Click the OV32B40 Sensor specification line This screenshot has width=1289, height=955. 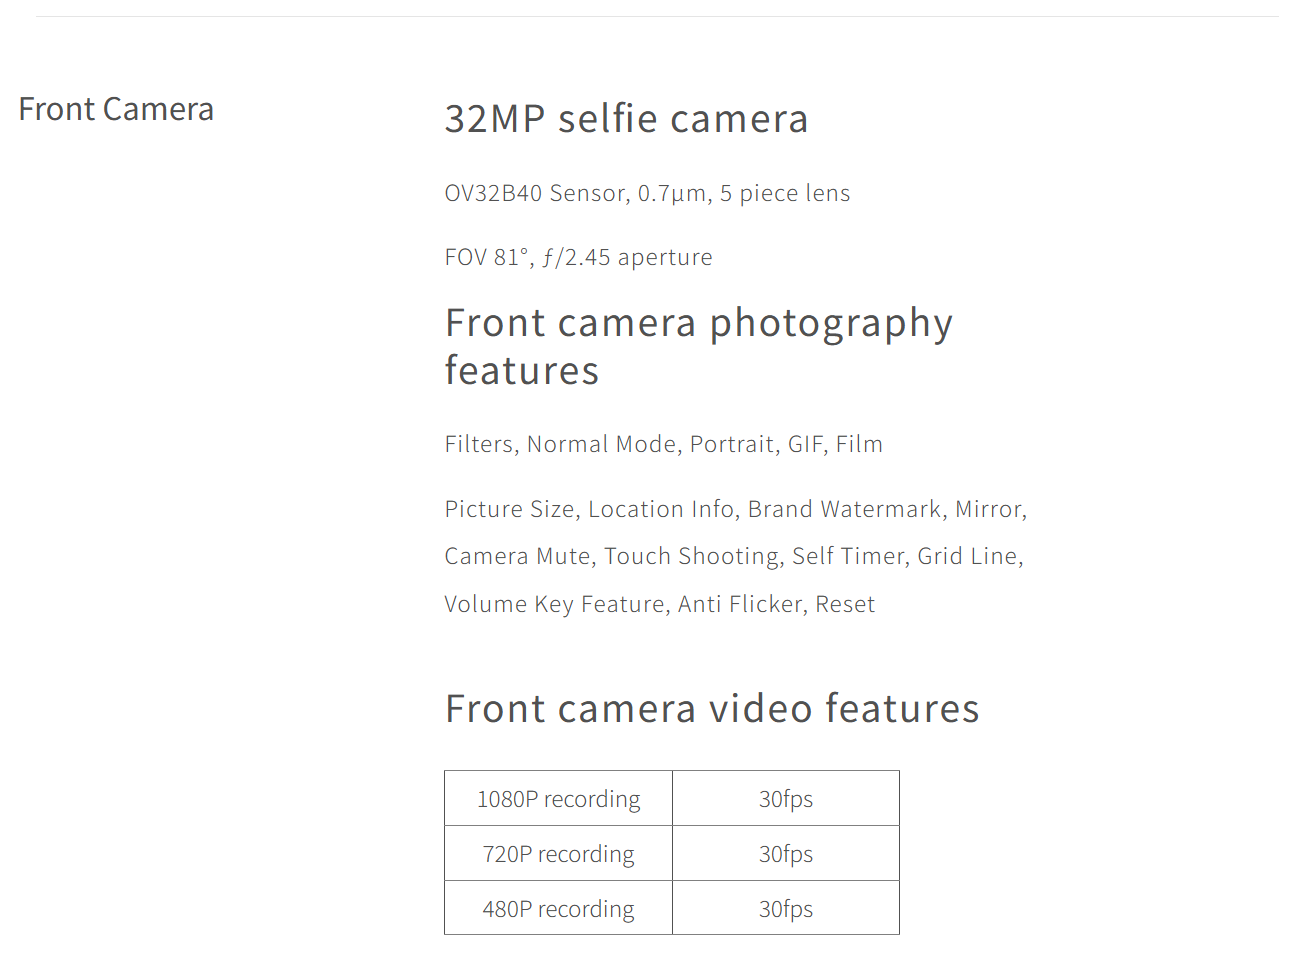647,193
